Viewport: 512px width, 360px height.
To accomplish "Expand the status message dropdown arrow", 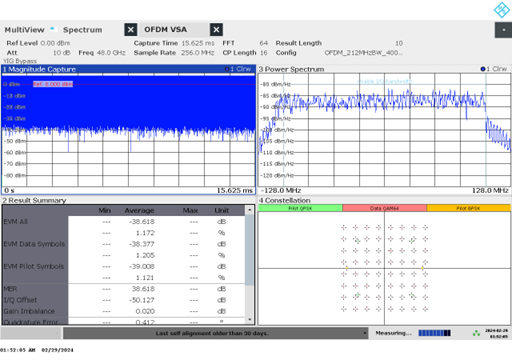I will tap(365, 333).
